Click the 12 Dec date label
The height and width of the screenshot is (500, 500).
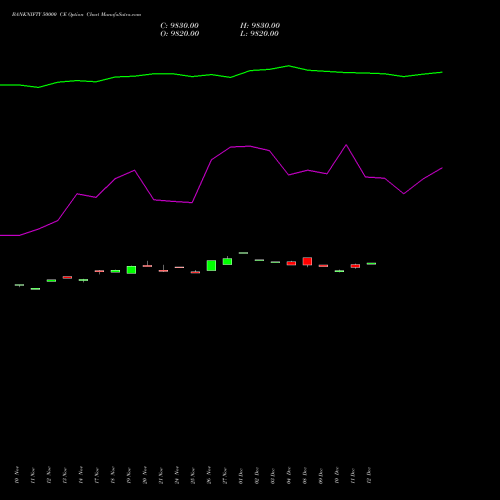tap(369, 475)
